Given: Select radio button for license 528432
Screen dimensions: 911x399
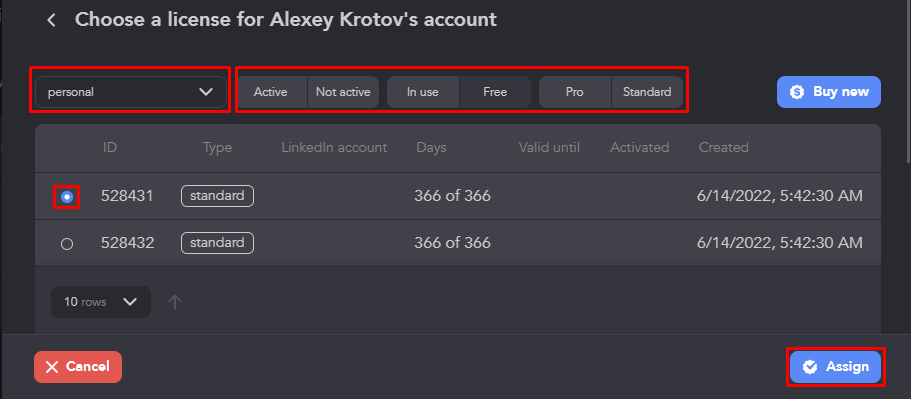Looking at the screenshot, I should 67,244.
